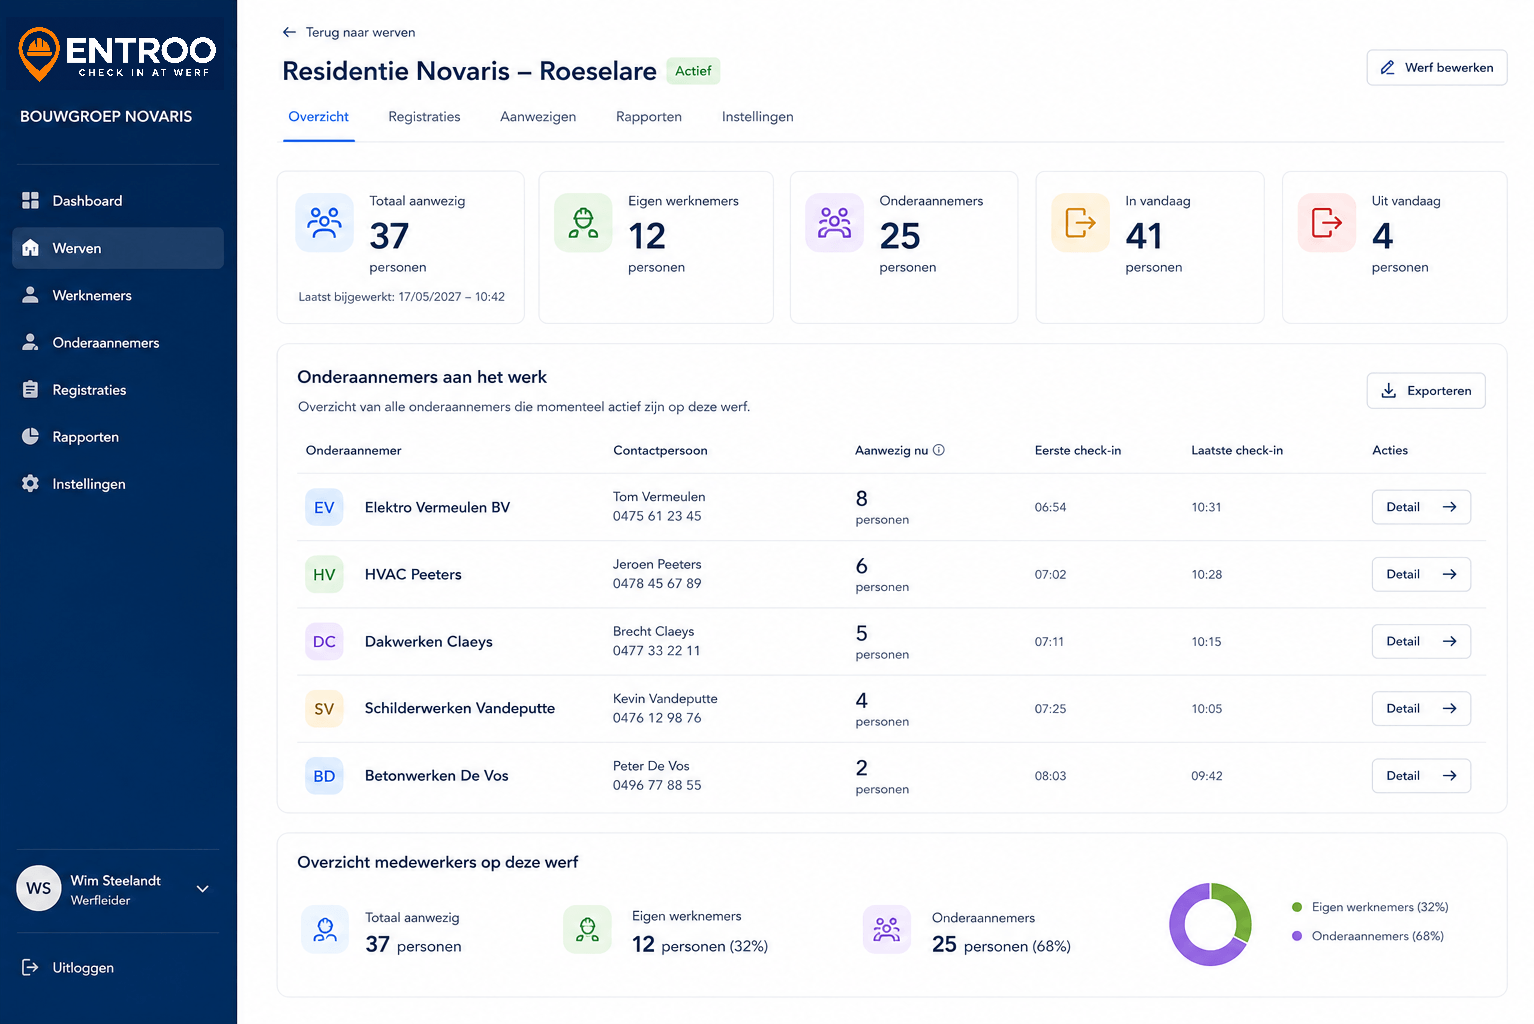Click the Rapporten pie chart icon
Screen dimensions: 1534x1024
(31, 437)
